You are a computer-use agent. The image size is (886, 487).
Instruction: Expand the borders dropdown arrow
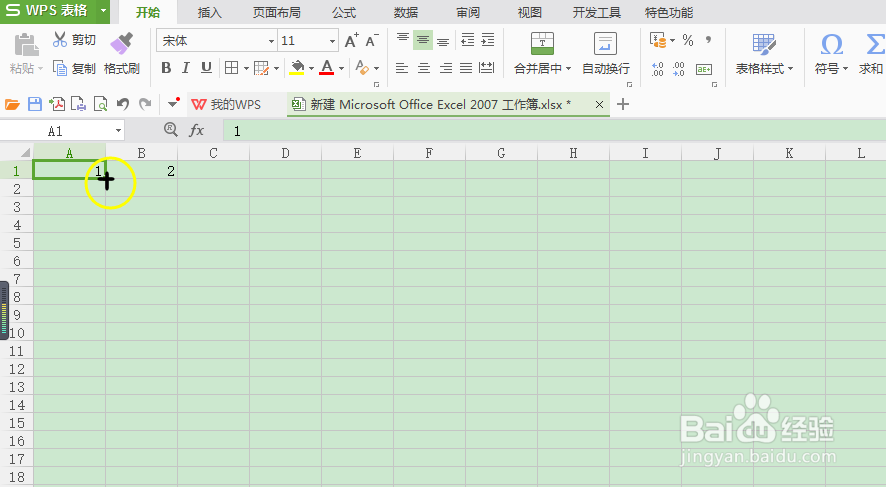point(246,69)
